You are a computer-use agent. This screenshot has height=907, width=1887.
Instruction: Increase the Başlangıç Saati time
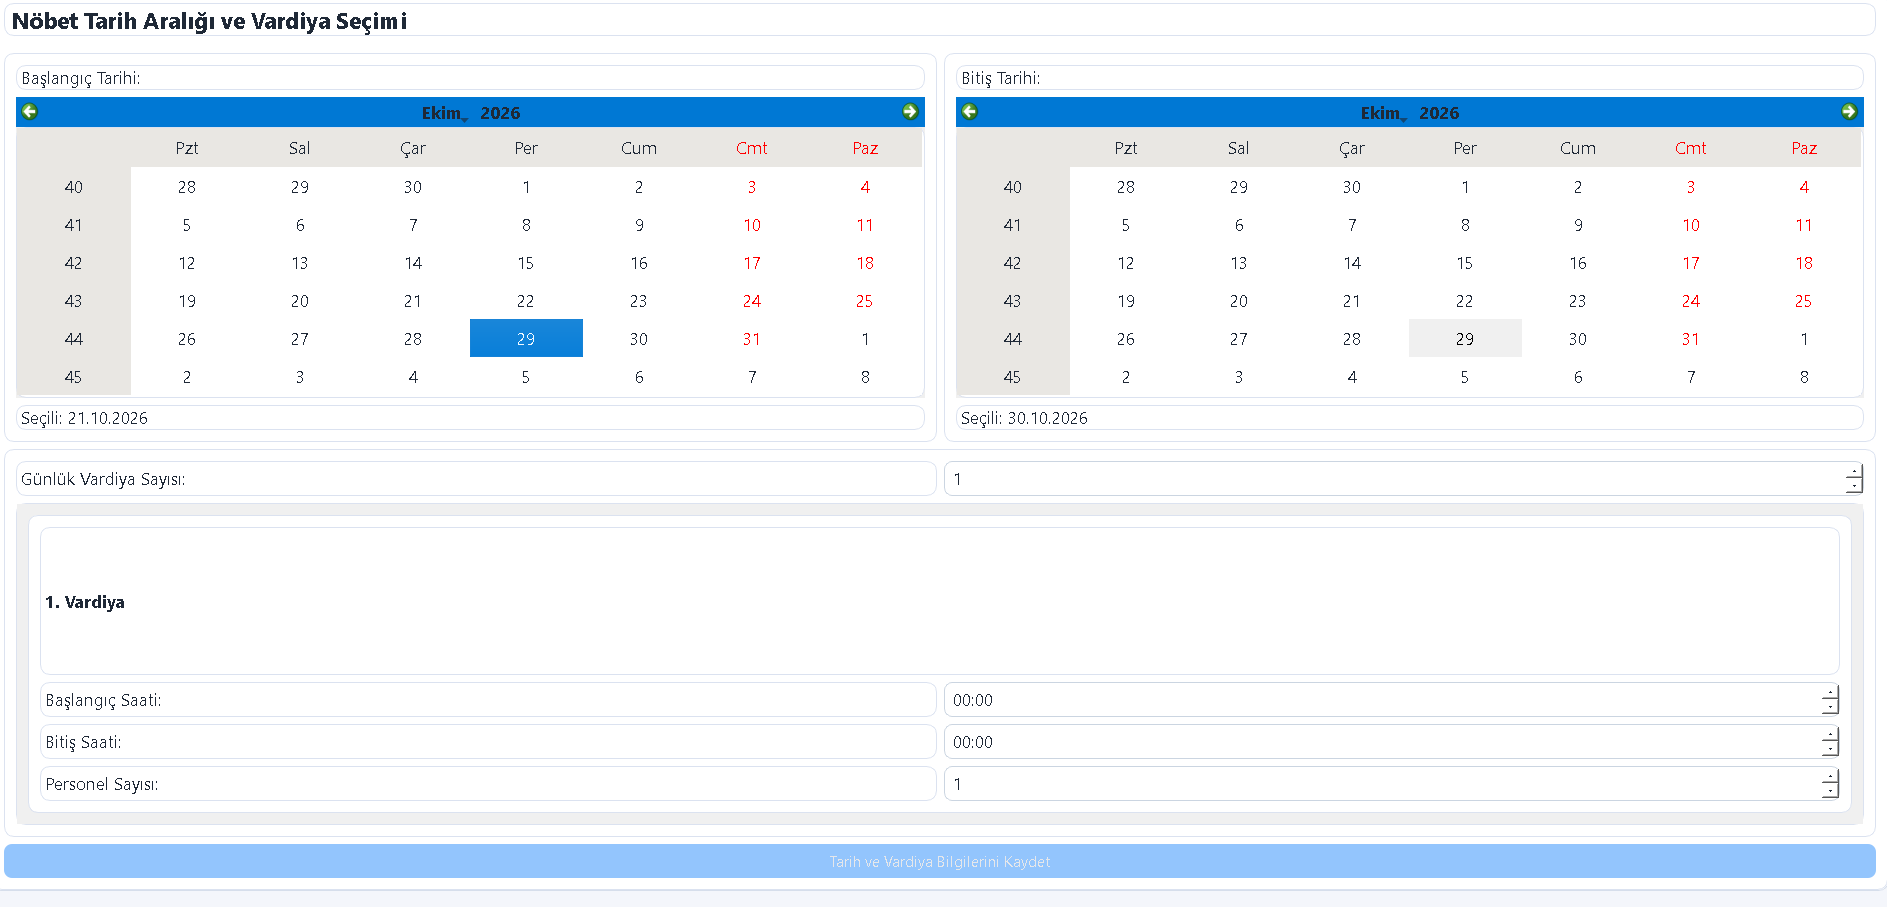pyautogui.click(x=1830, y=693)
